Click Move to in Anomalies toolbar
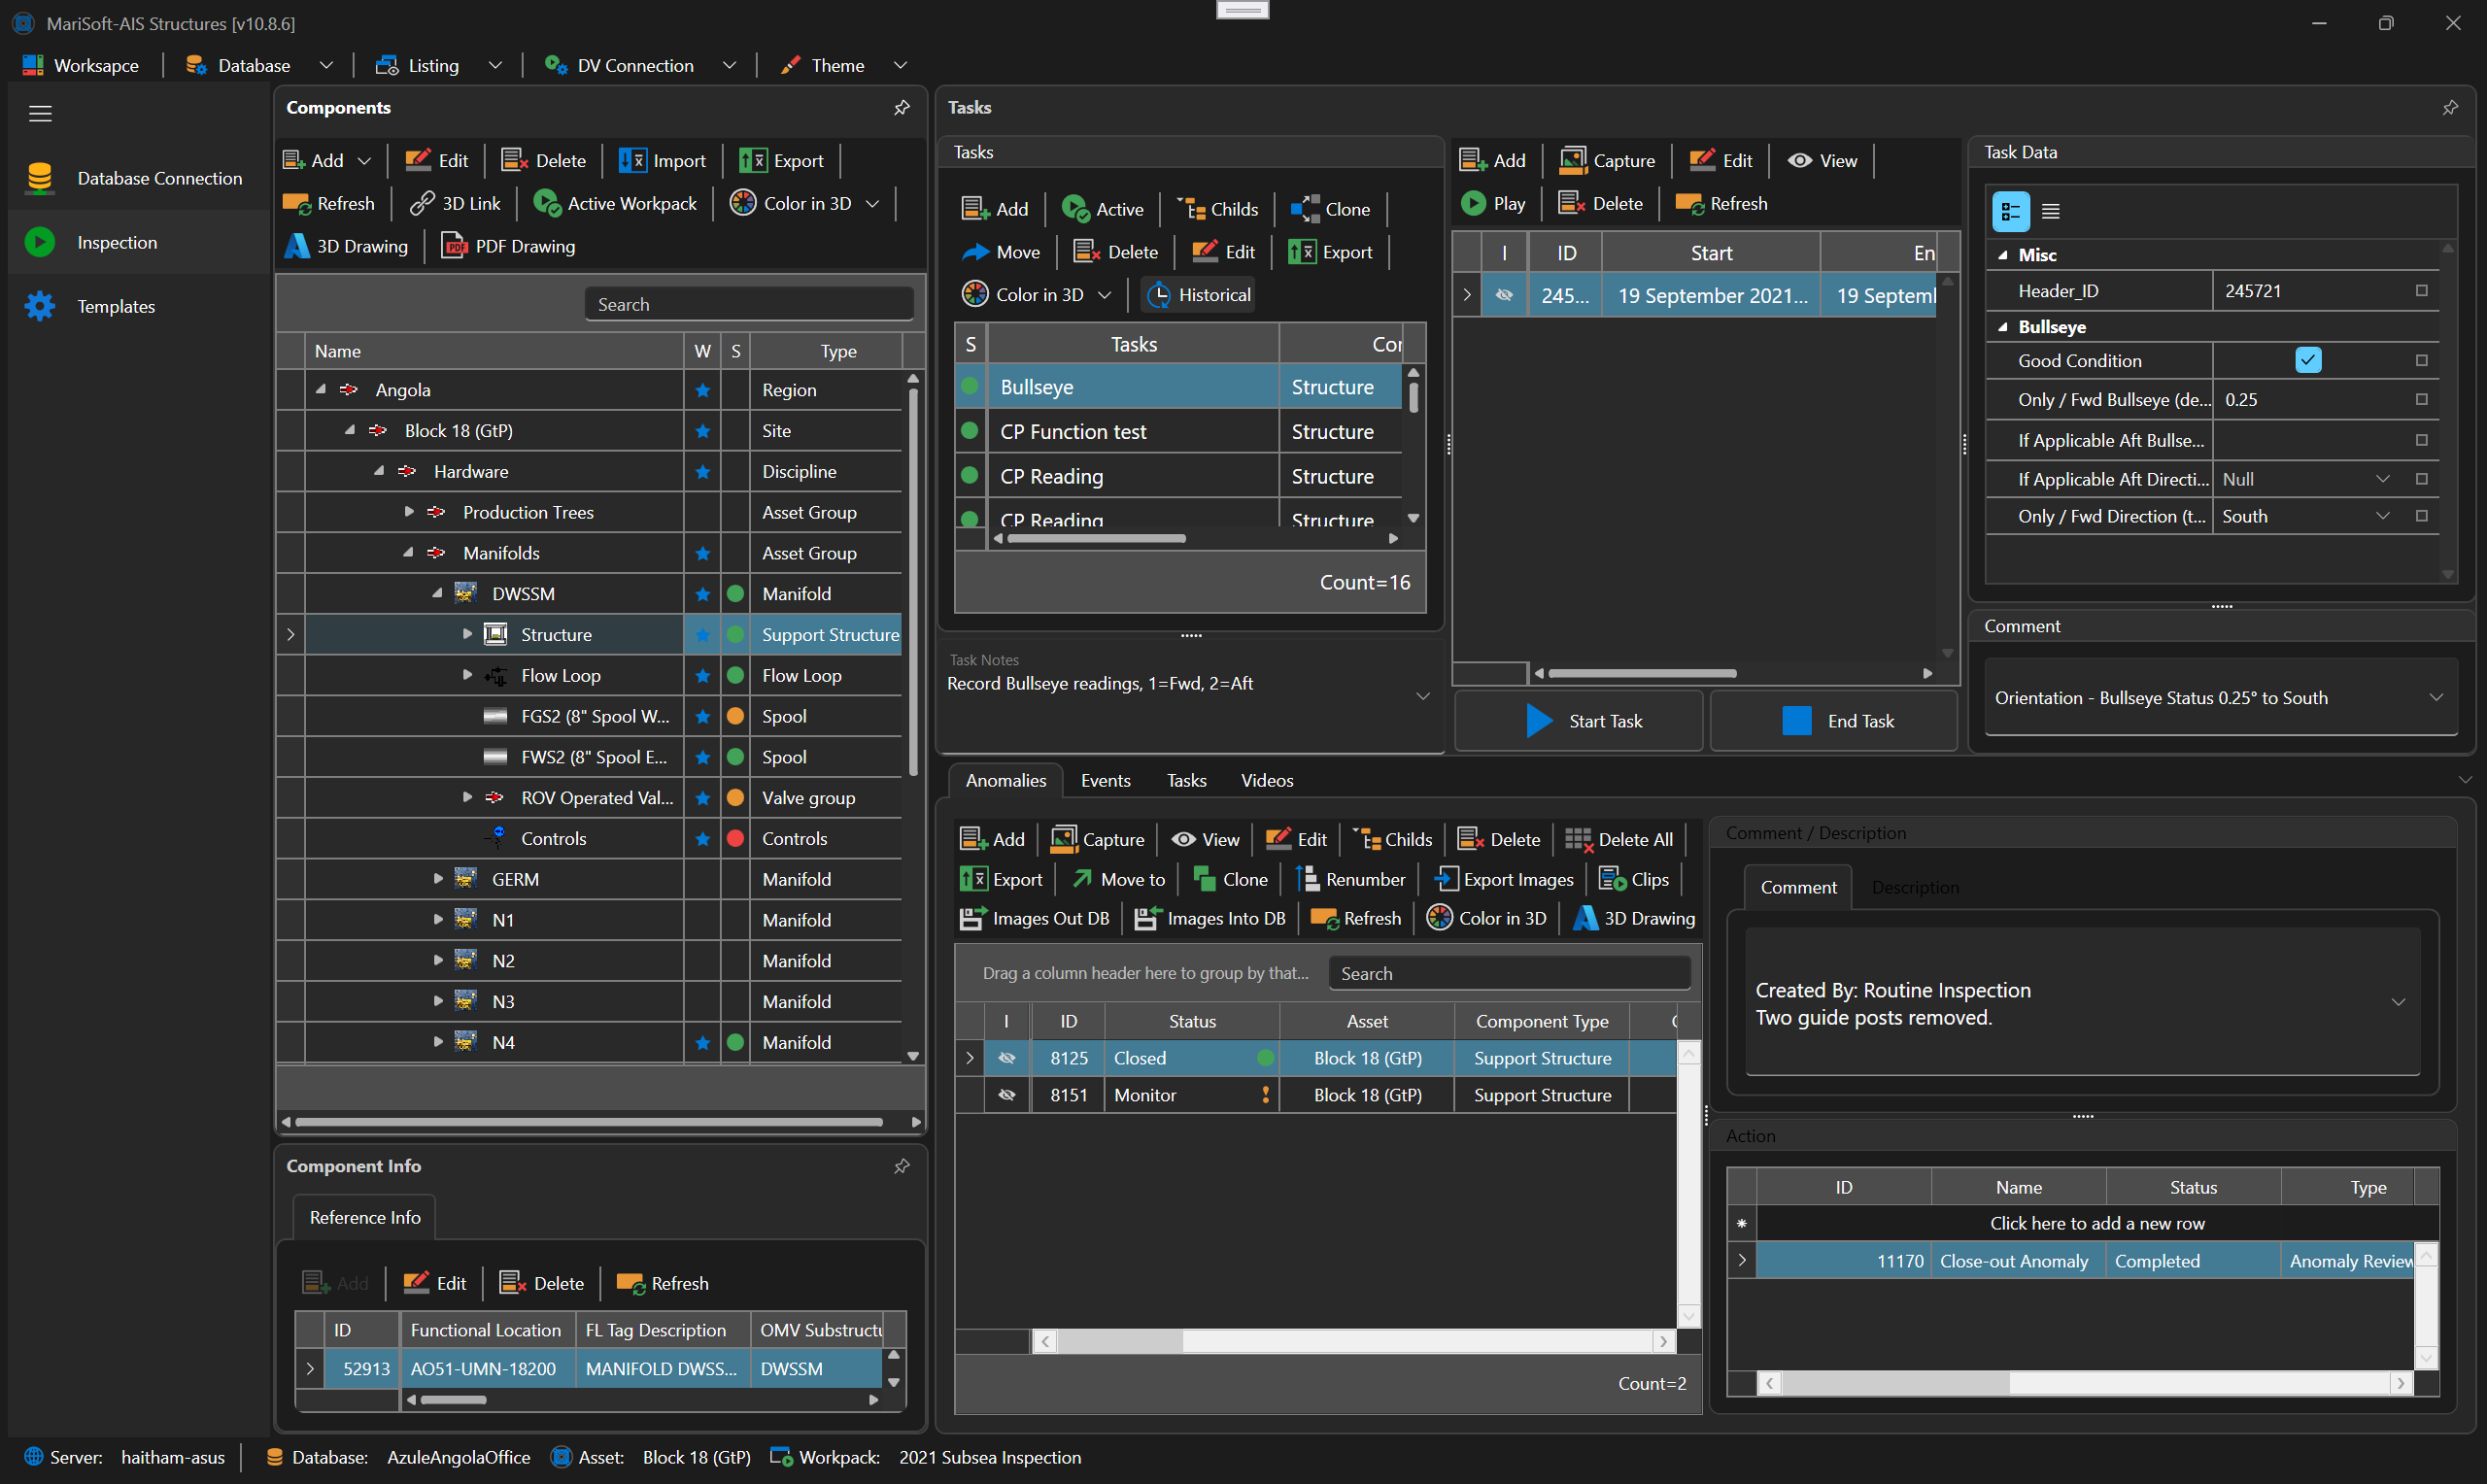The image size is (2487, 1484). click(1118, 879)
